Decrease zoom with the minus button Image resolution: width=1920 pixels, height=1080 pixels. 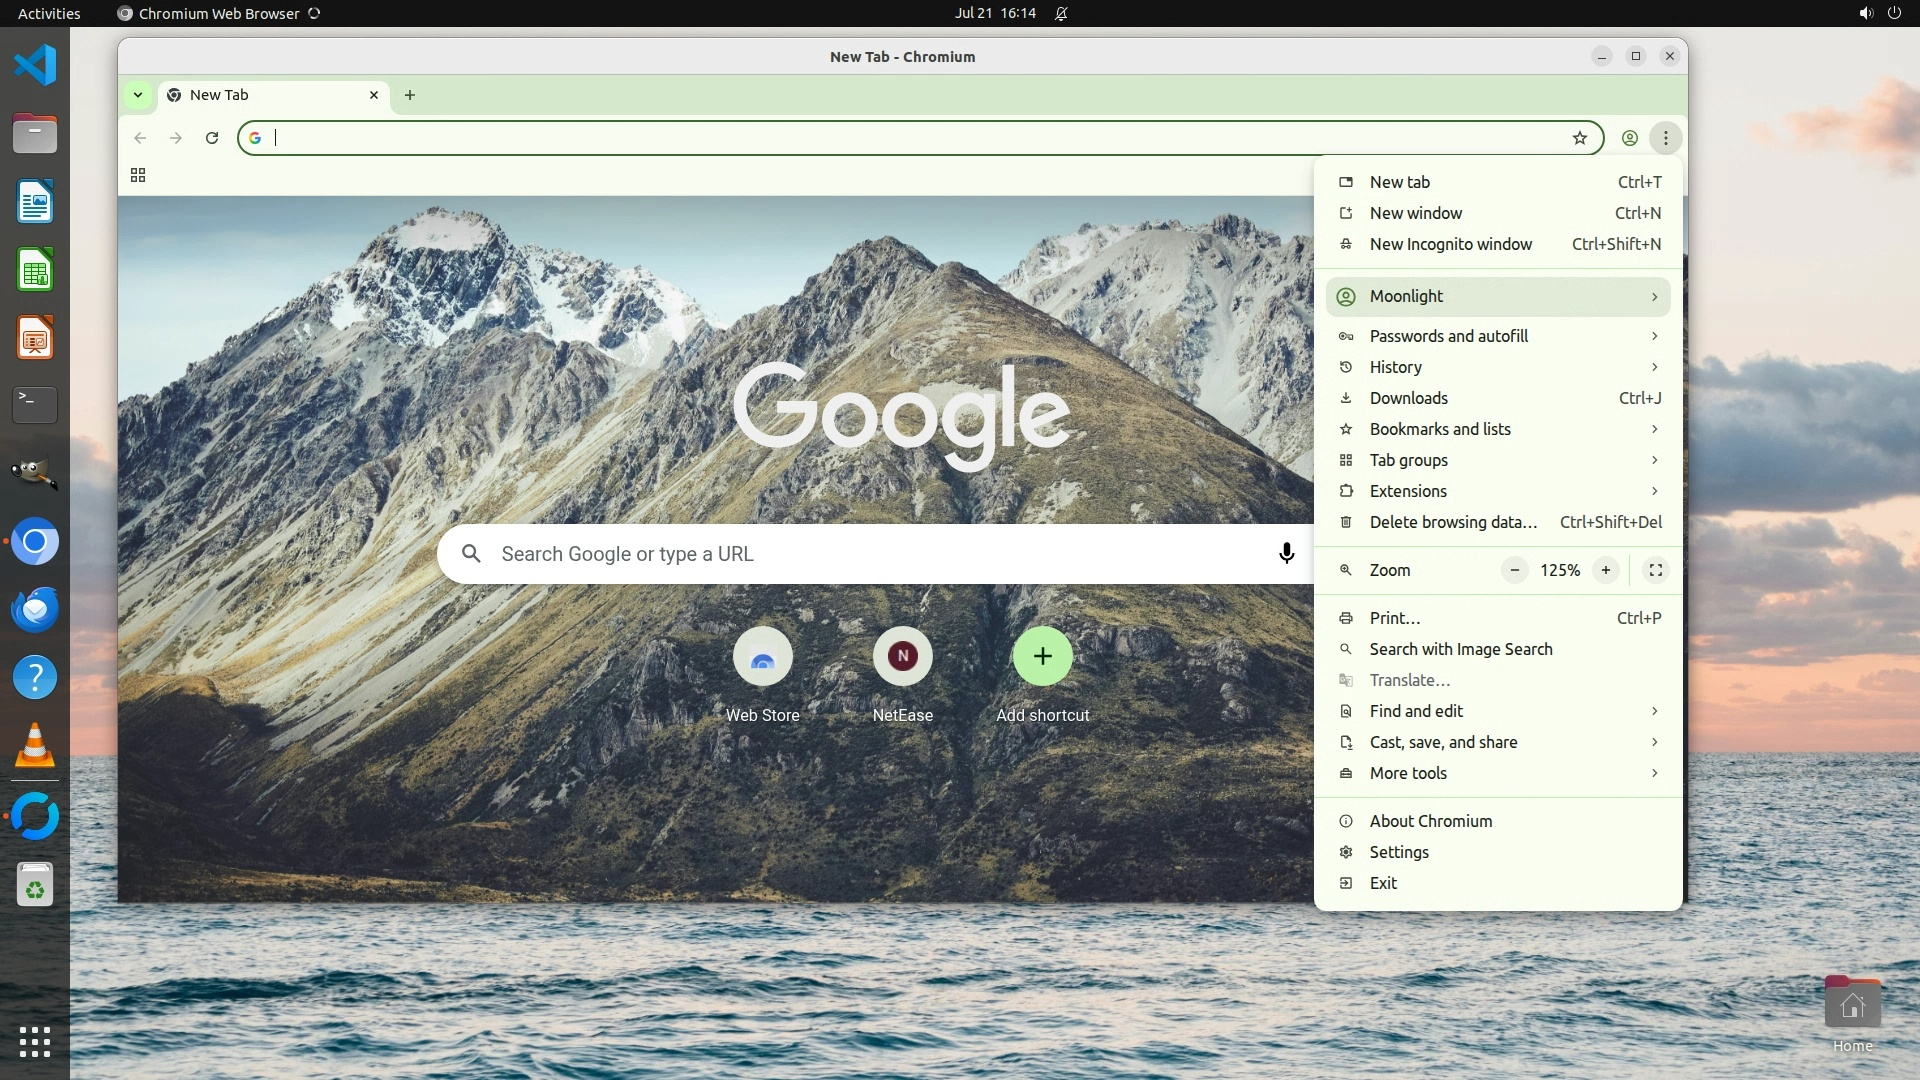pyautogui.click(x=1515, y=570)
